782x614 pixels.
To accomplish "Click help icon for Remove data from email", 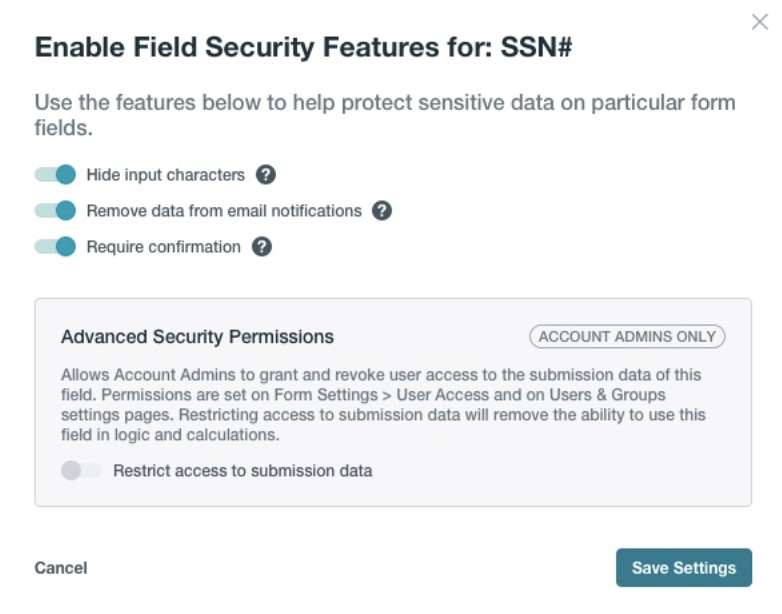I will click(381, 211).
